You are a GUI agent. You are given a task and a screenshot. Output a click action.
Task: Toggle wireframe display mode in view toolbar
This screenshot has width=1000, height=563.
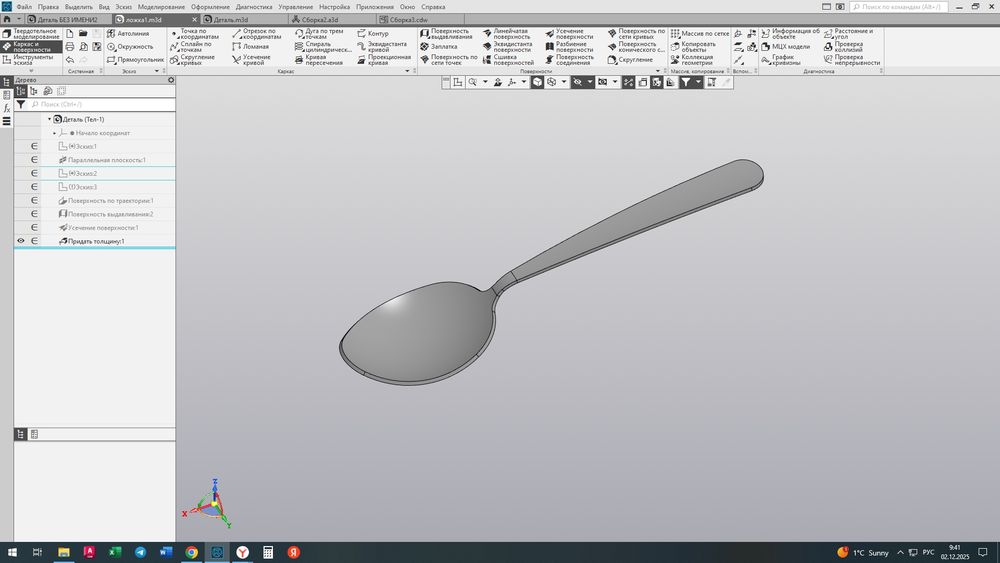552,82
